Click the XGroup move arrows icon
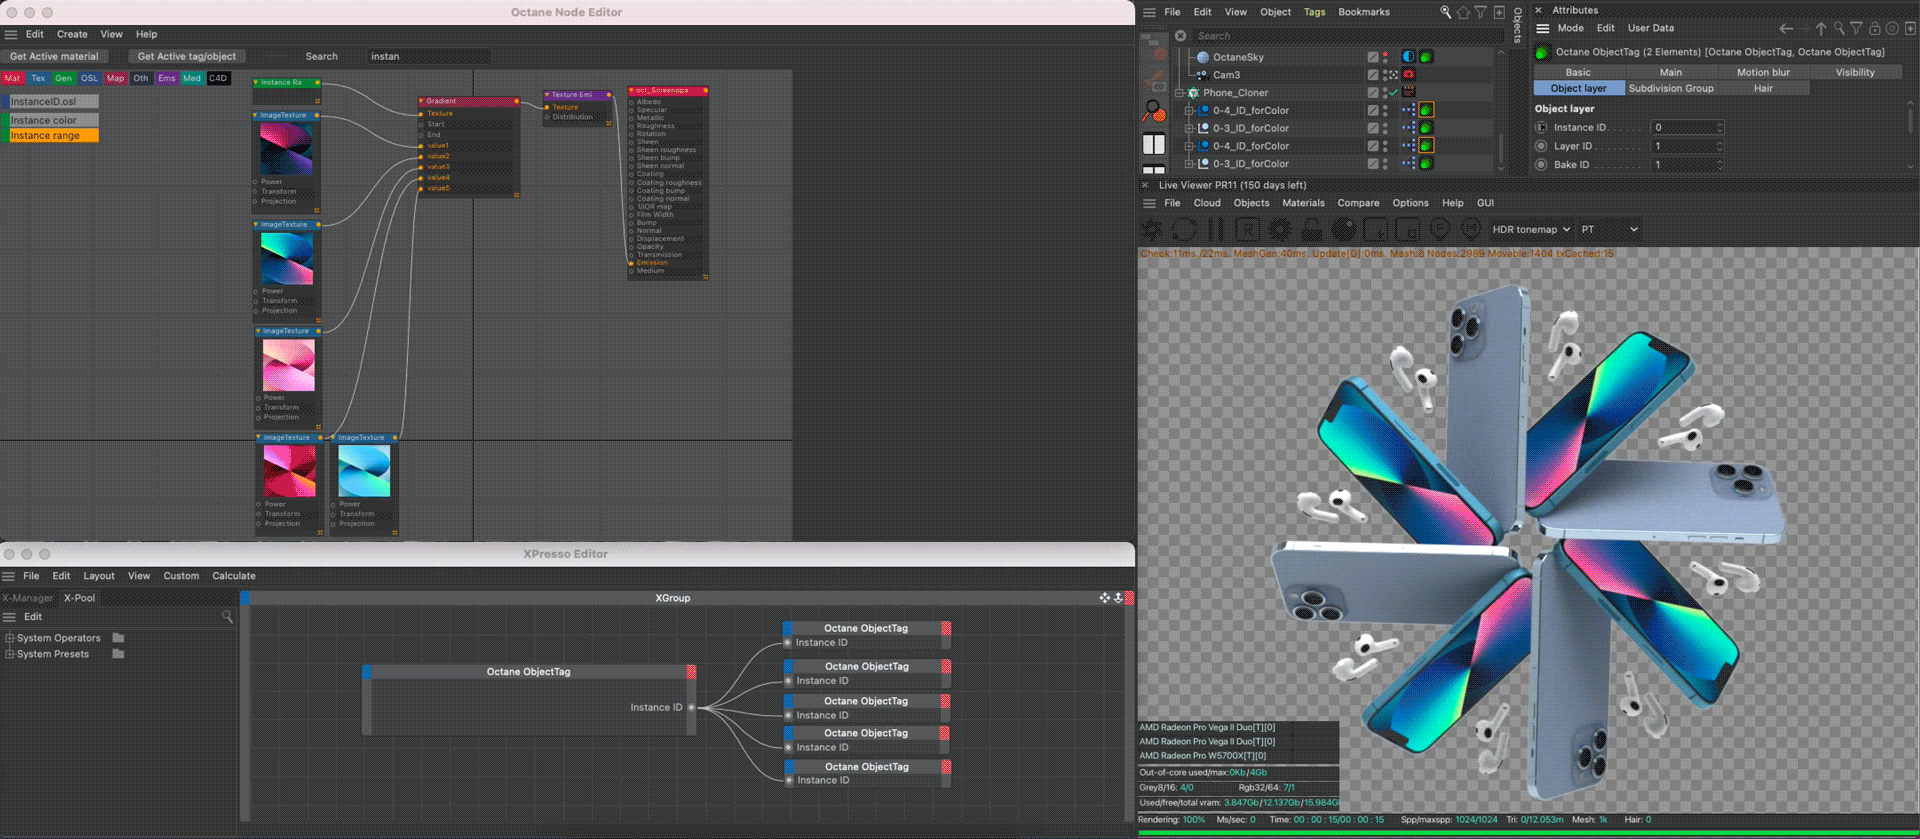1920x839 pixels. pyautogui.click(x=1105, y=598)
